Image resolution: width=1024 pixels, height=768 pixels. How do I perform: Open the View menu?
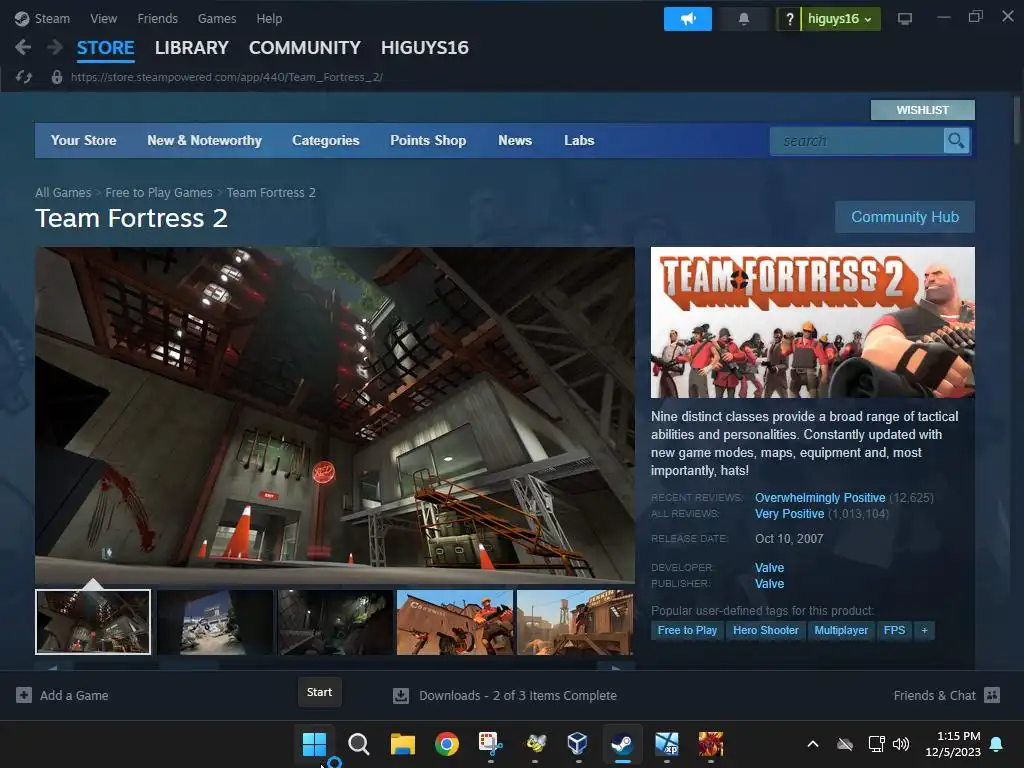[103, 18]
